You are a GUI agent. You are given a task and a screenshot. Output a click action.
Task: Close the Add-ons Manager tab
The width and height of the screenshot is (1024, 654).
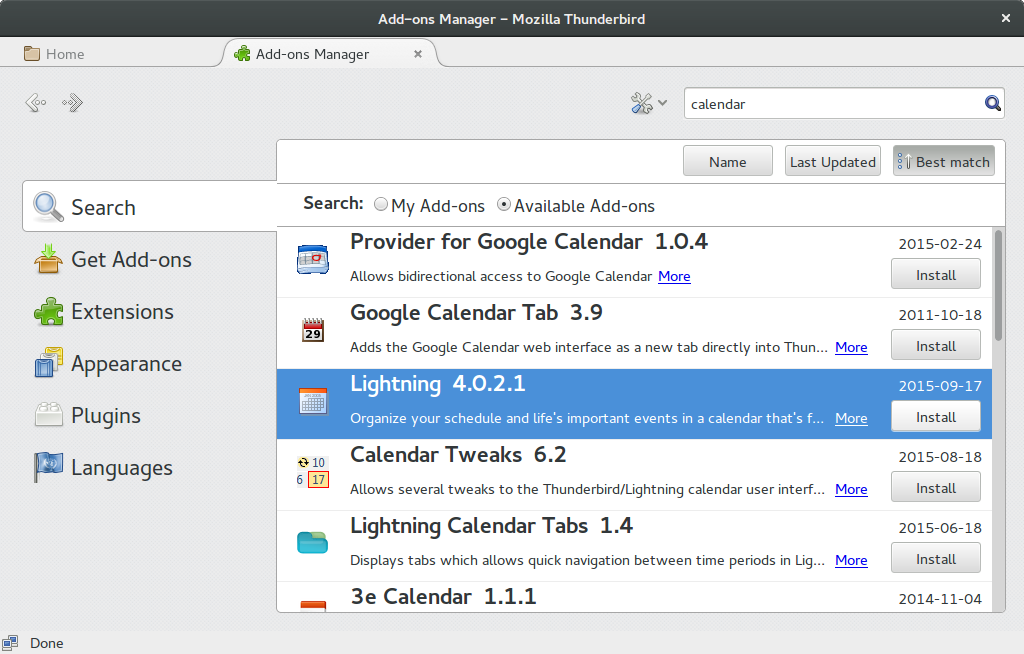pos(418,54)
